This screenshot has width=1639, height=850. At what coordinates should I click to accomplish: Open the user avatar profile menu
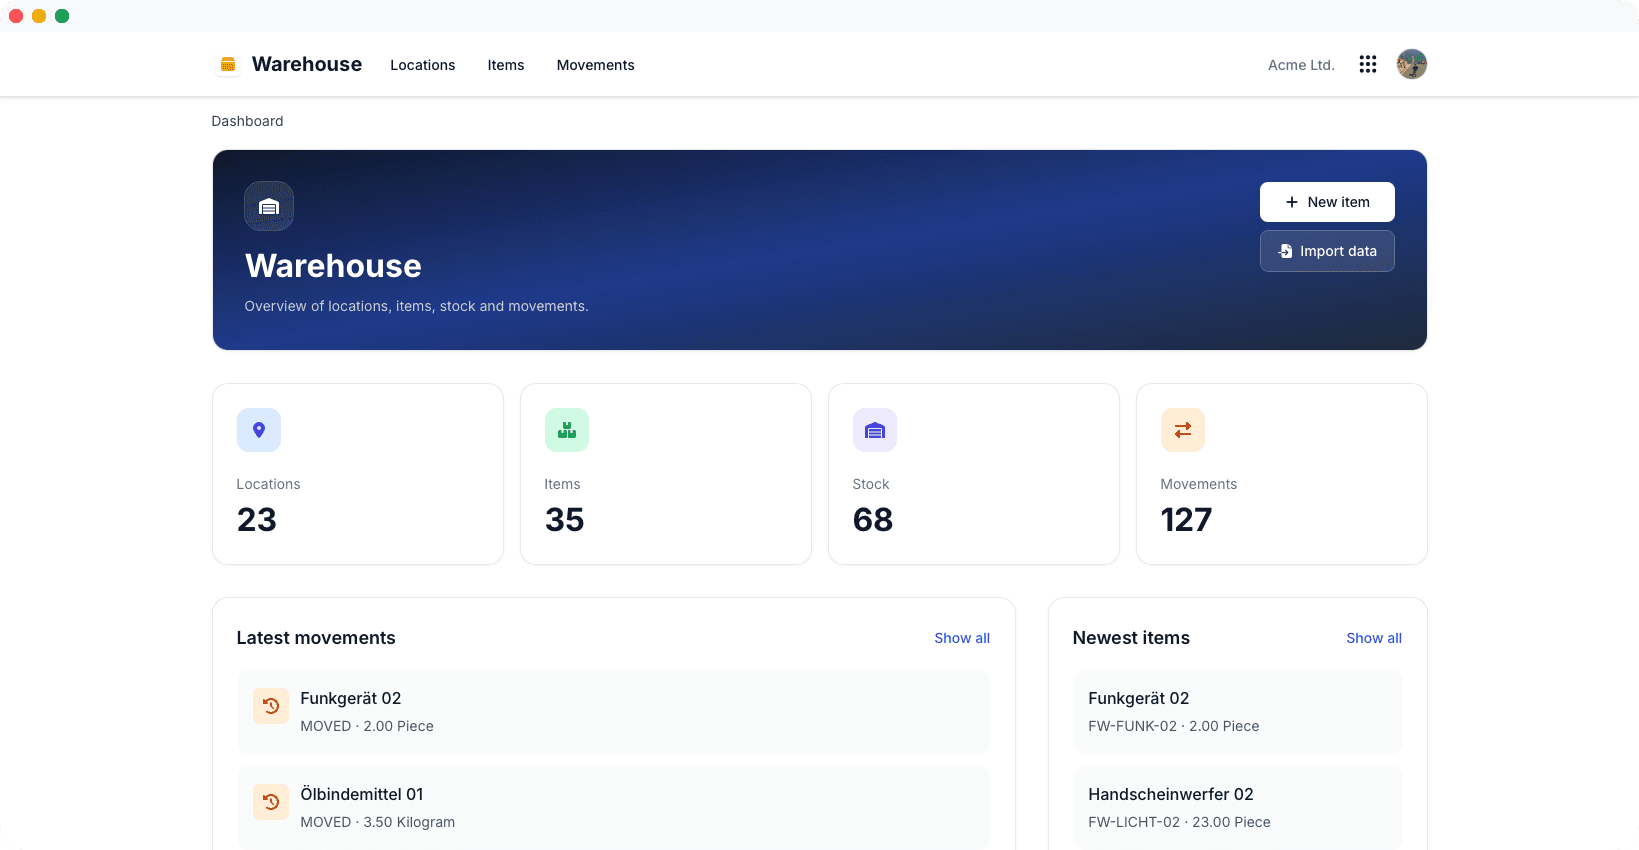pos(1412,64)
